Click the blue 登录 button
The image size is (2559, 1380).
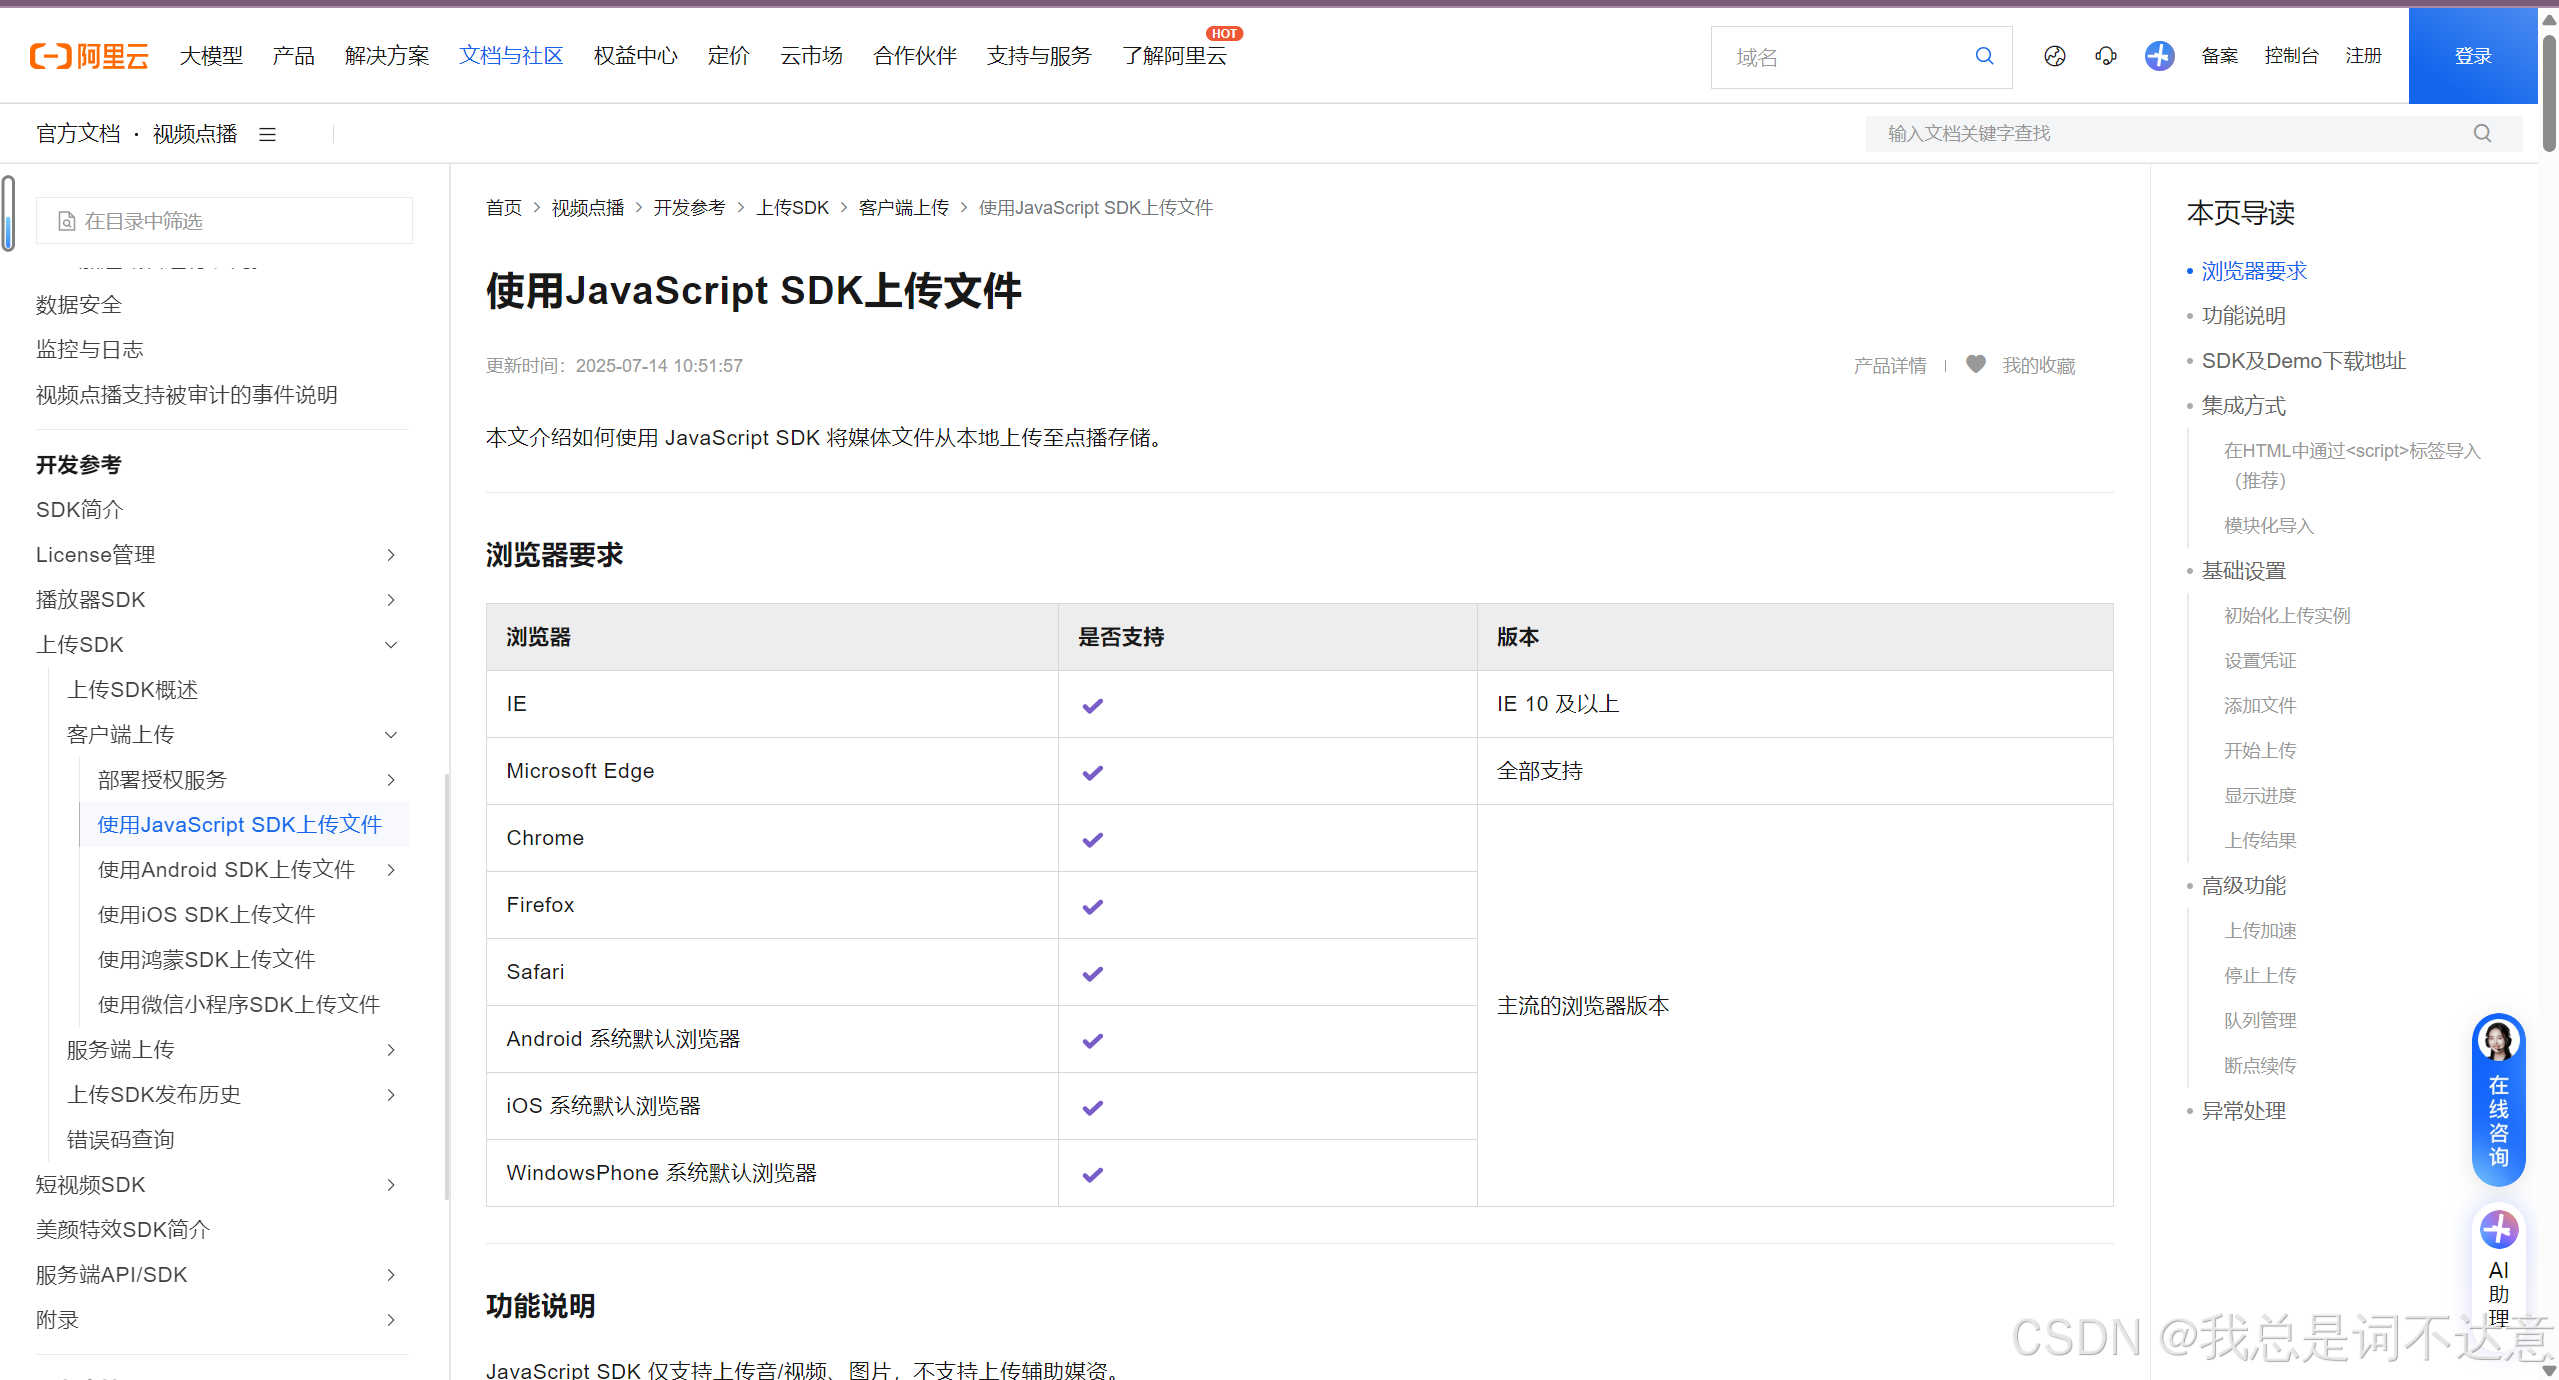(2472, 56)
